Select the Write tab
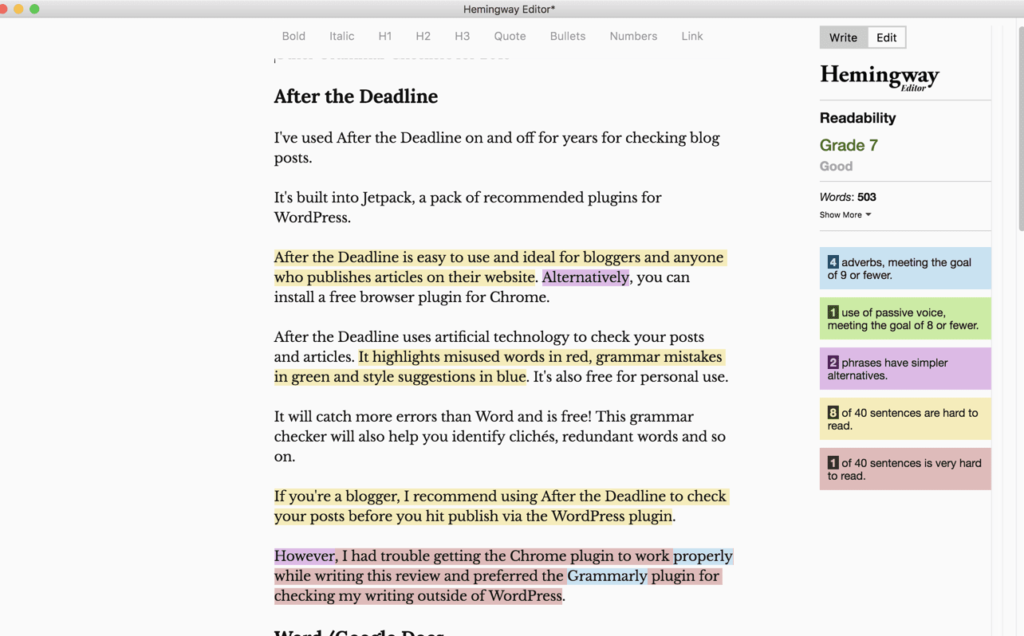Screen dimensions: 1024x636 pyautogui.click(x=843, y=37)
